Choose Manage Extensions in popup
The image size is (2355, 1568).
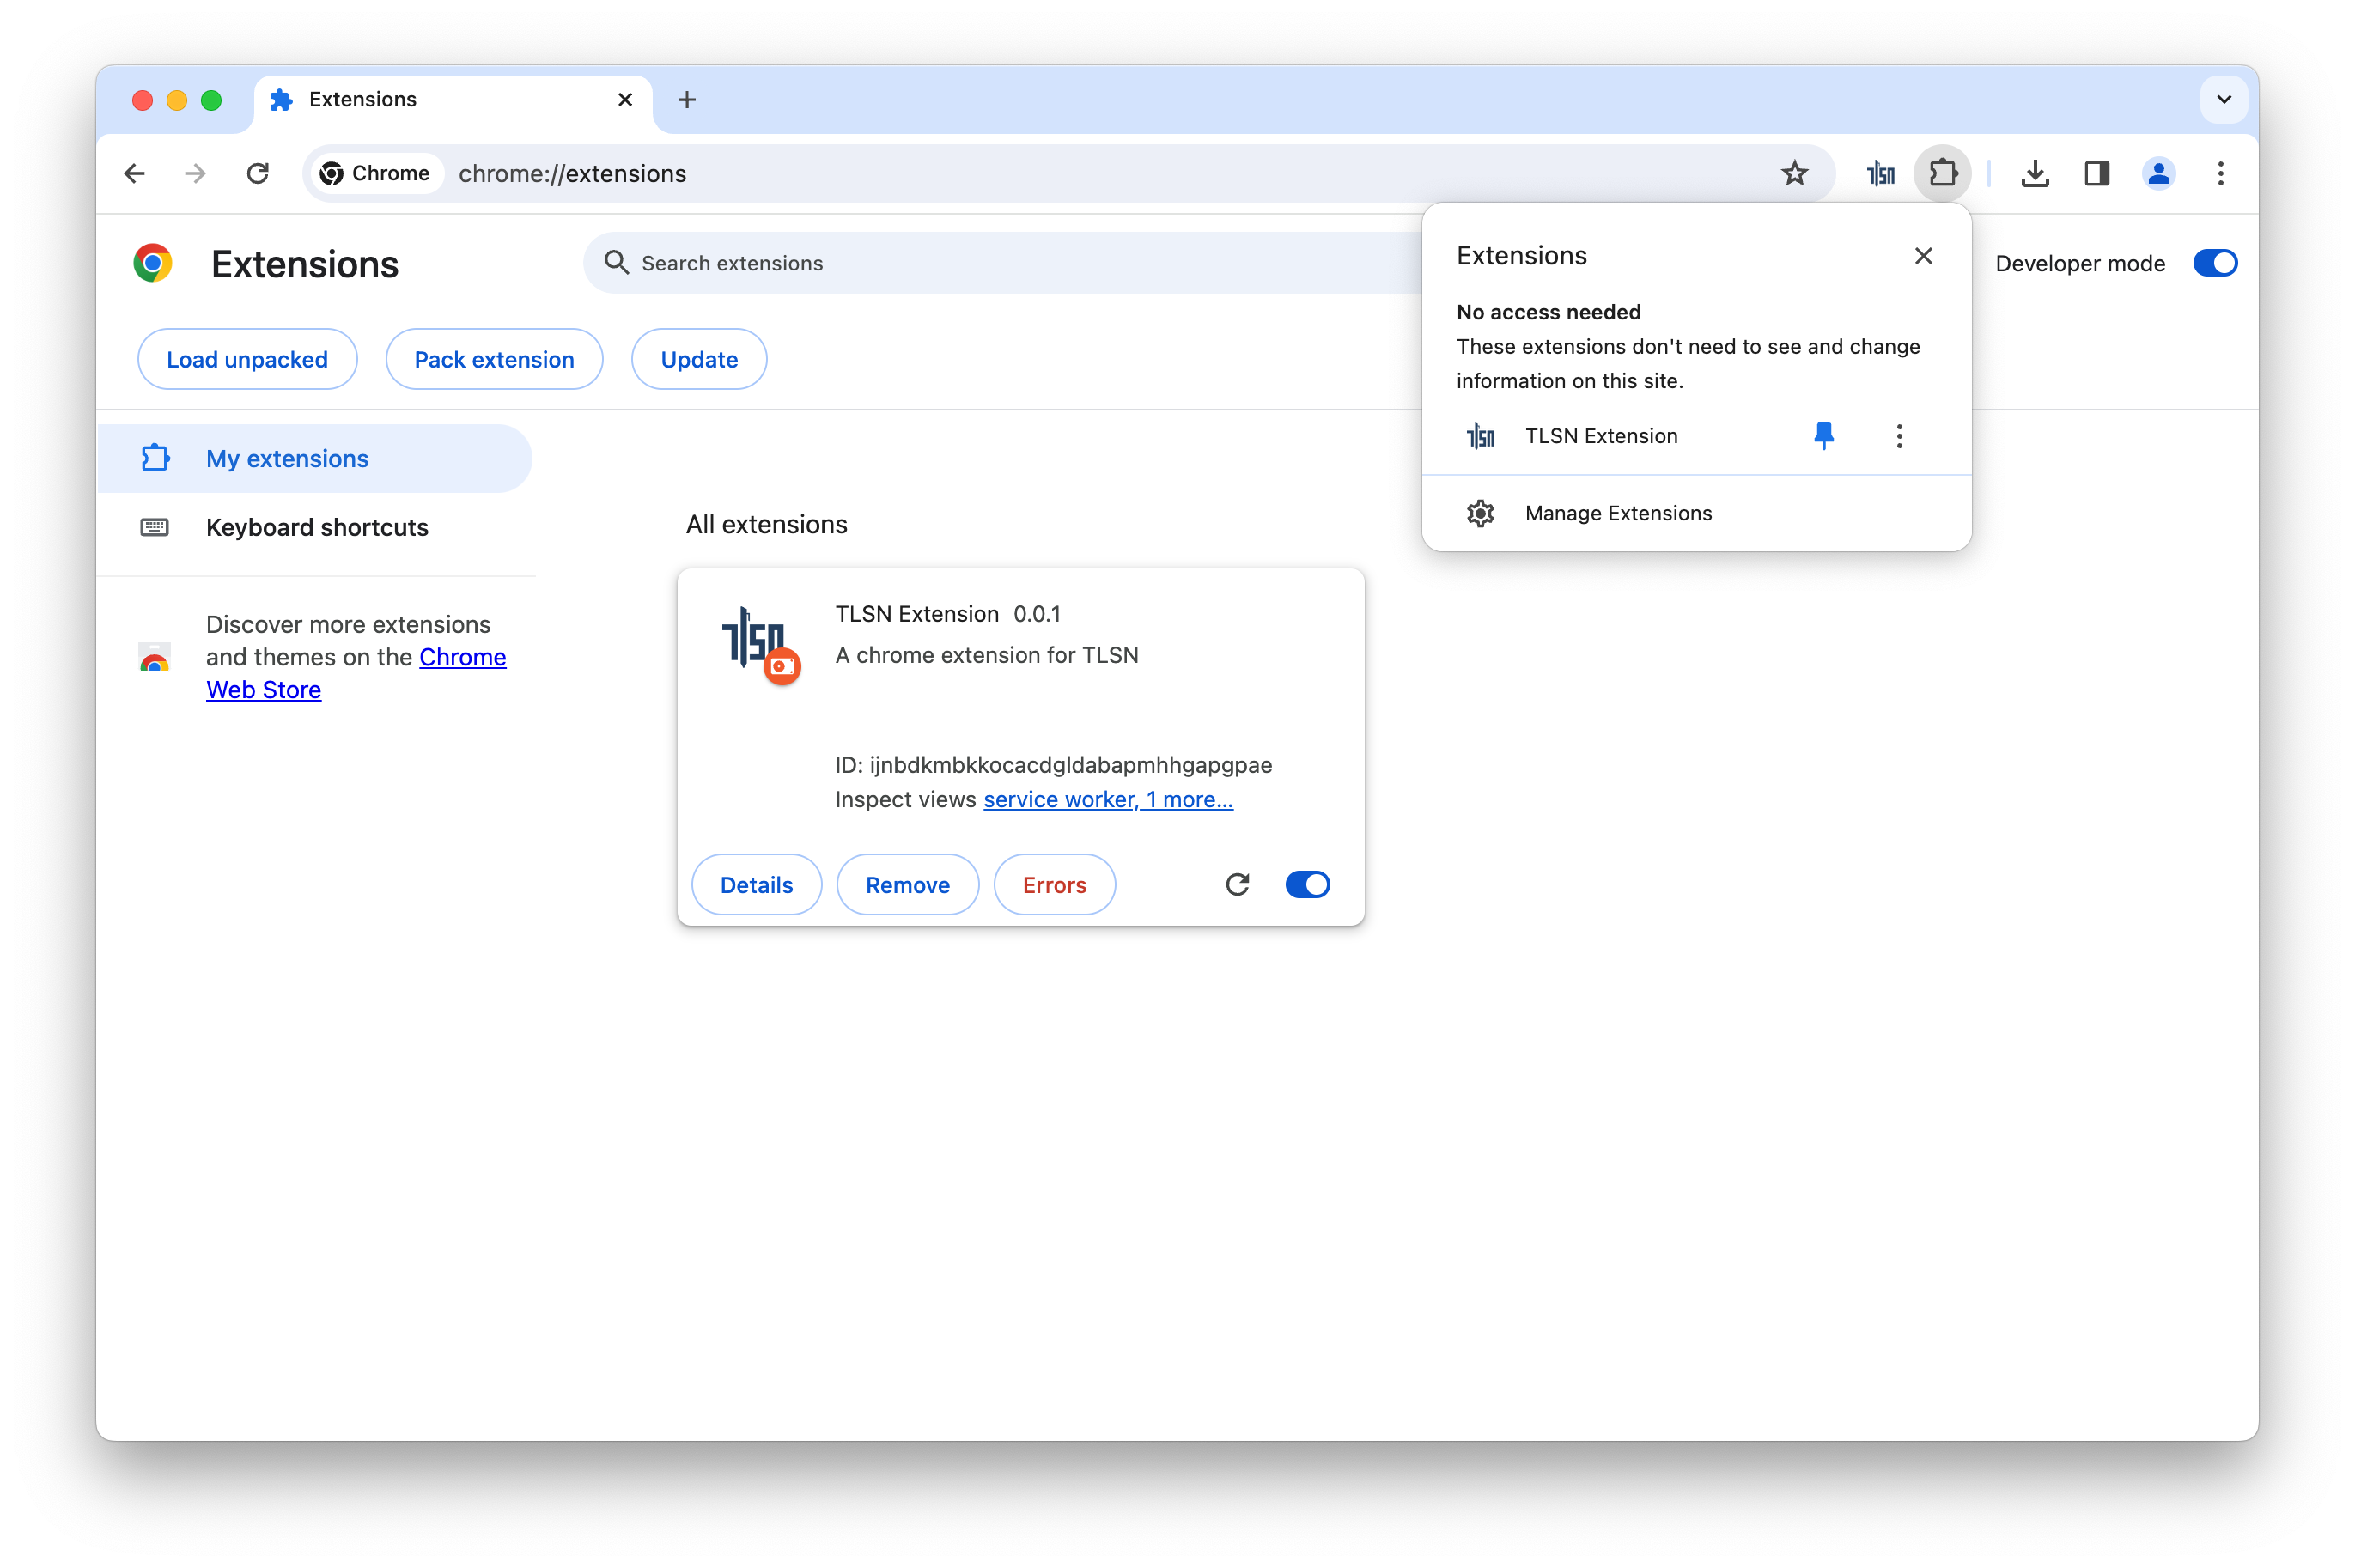coord(1617,513)
